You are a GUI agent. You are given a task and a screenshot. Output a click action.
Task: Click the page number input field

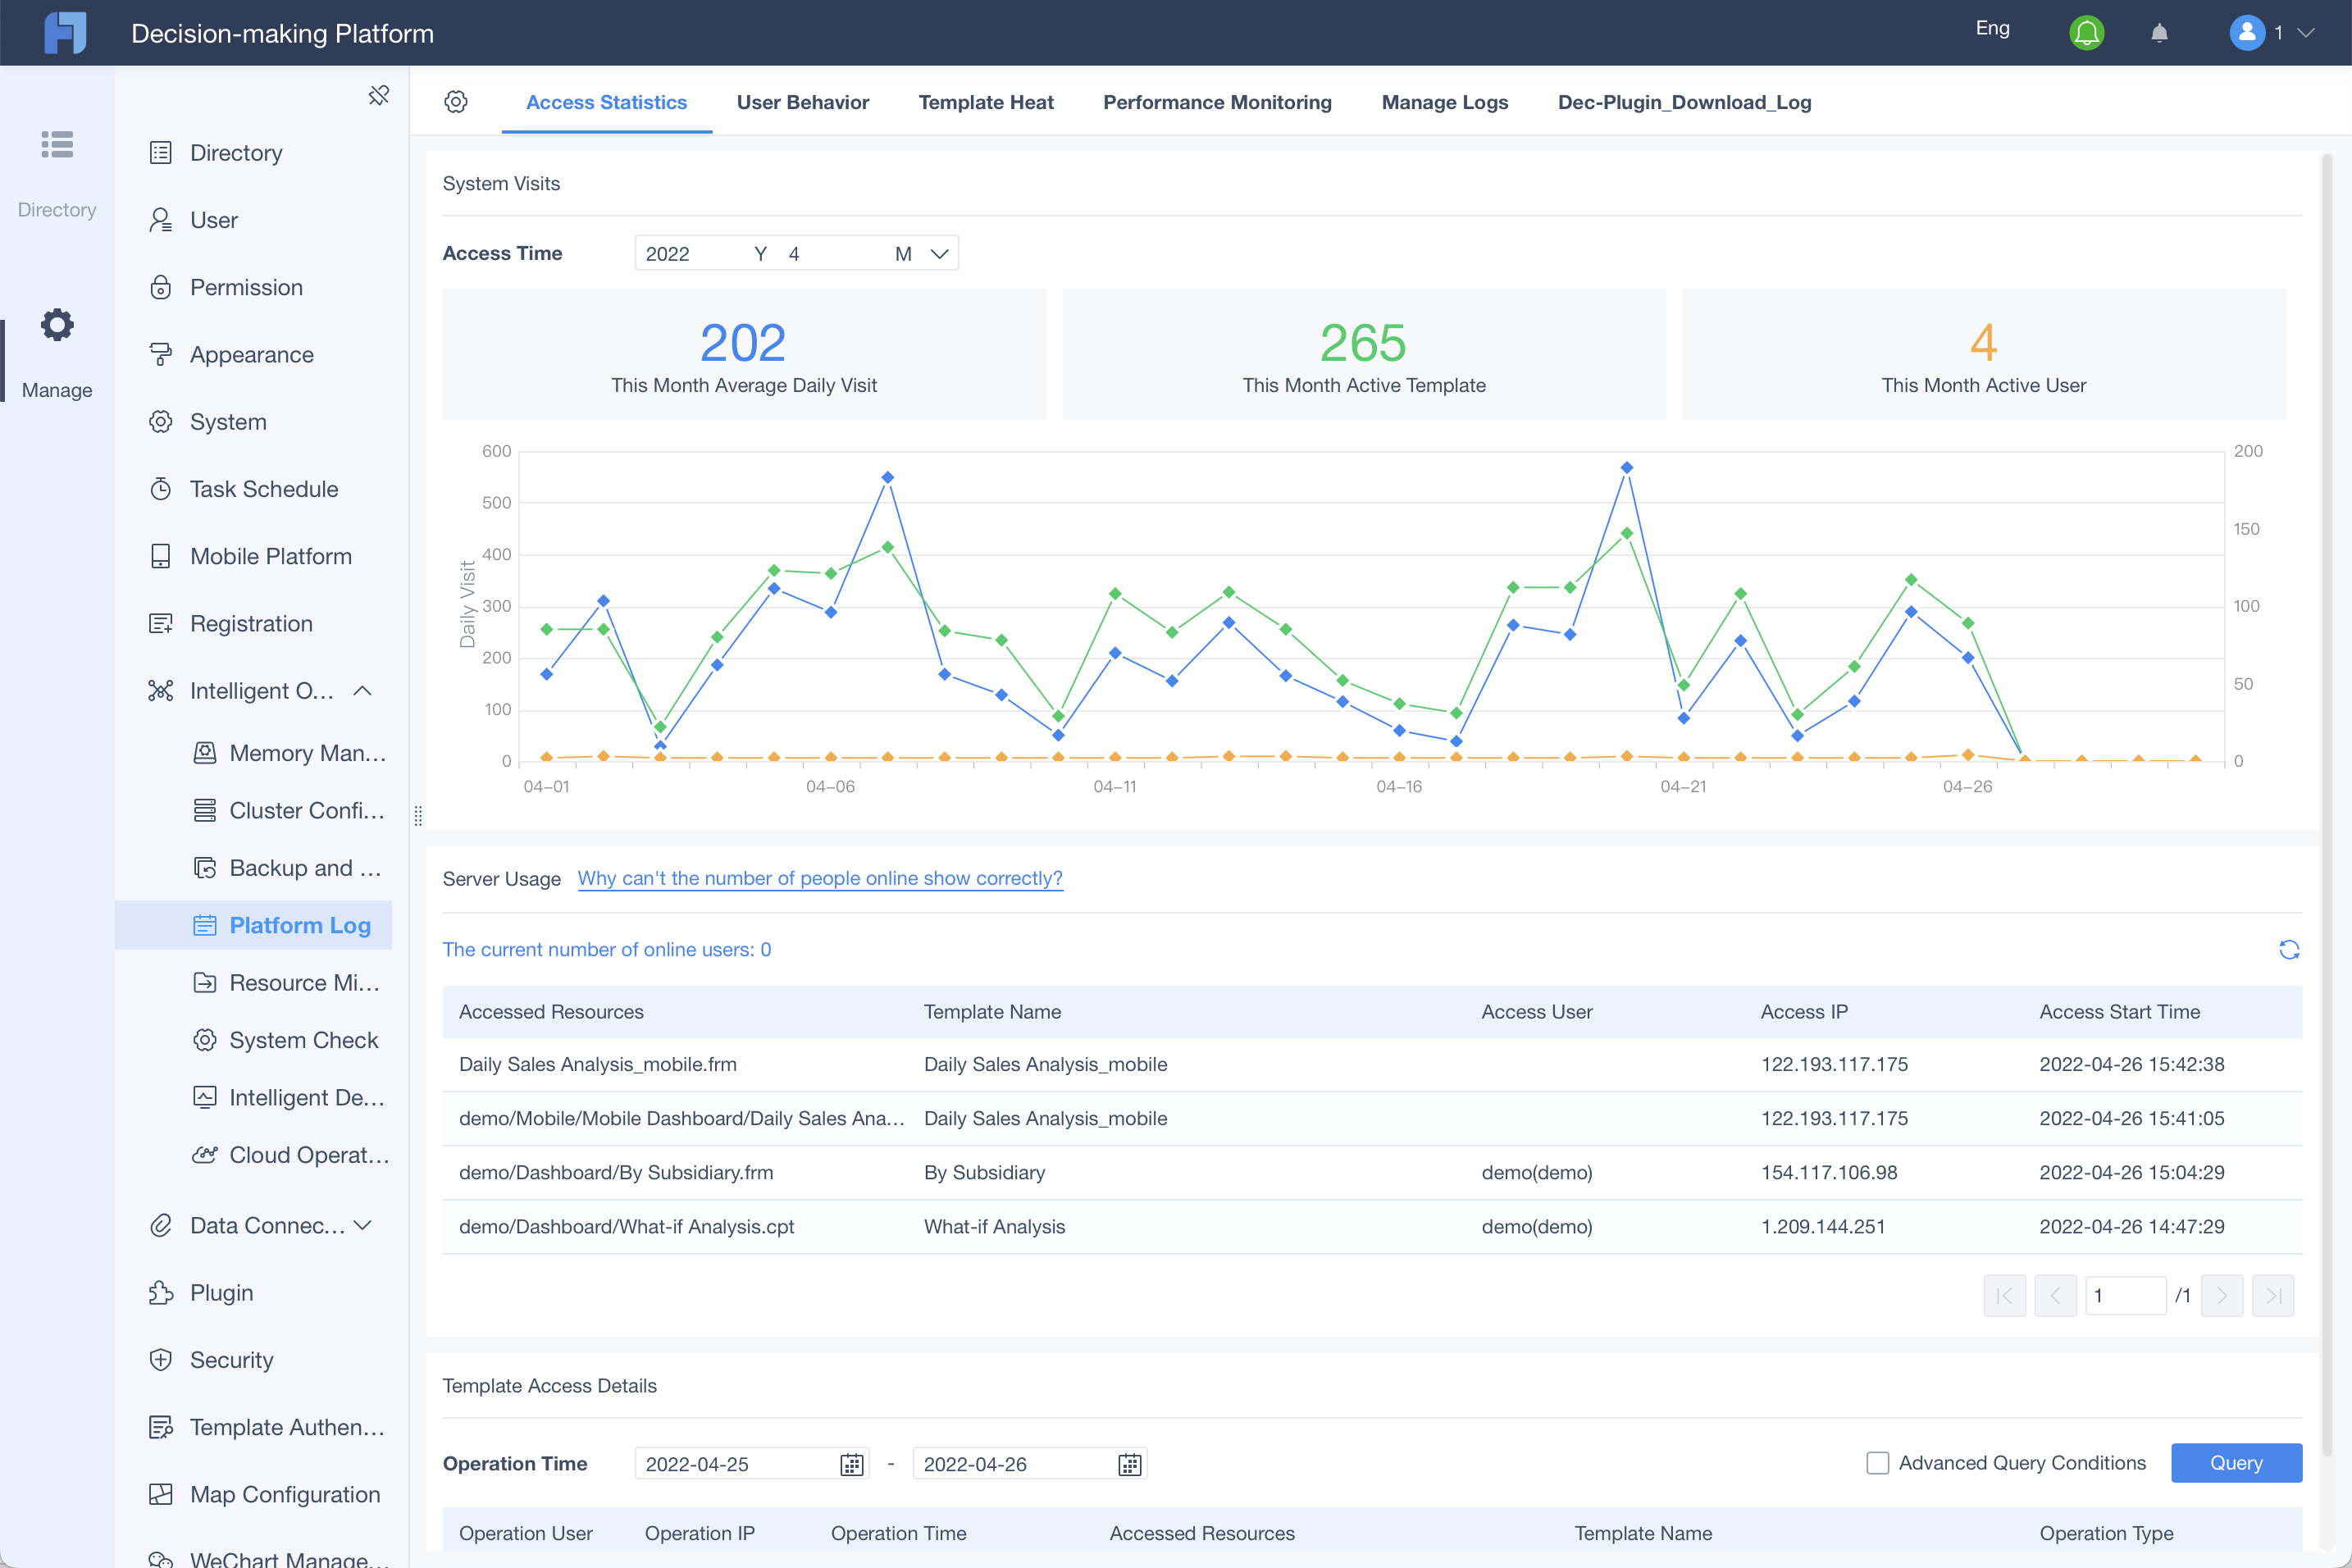tap(2125, 1296)
